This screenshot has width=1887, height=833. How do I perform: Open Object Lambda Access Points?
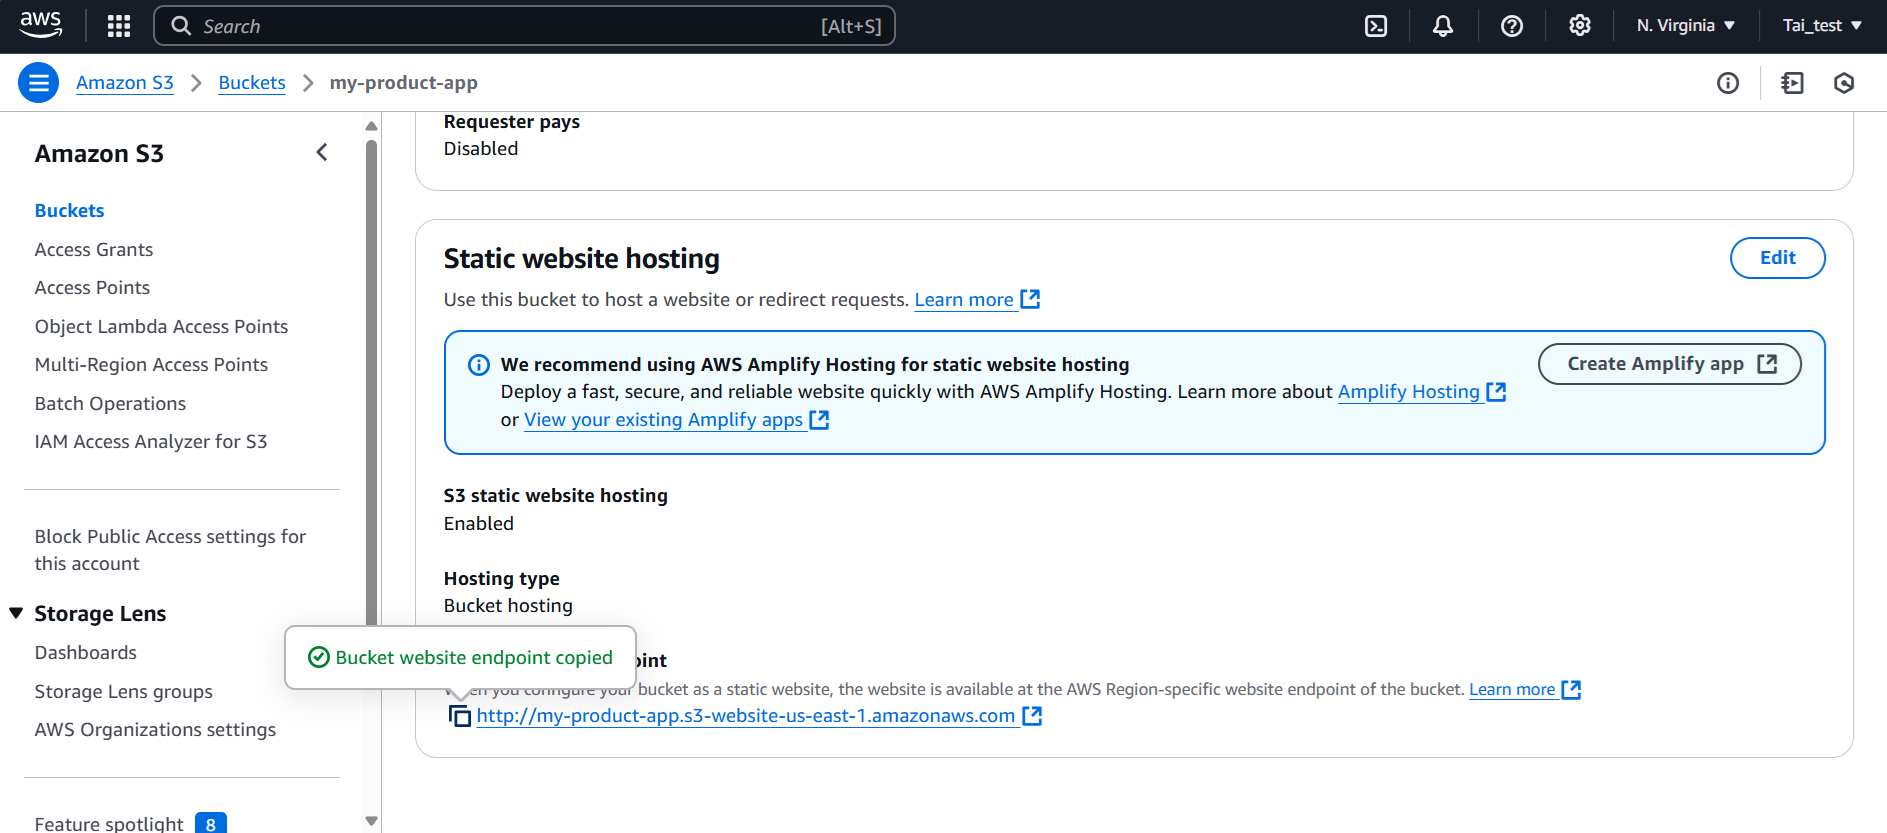click(161, 327)
